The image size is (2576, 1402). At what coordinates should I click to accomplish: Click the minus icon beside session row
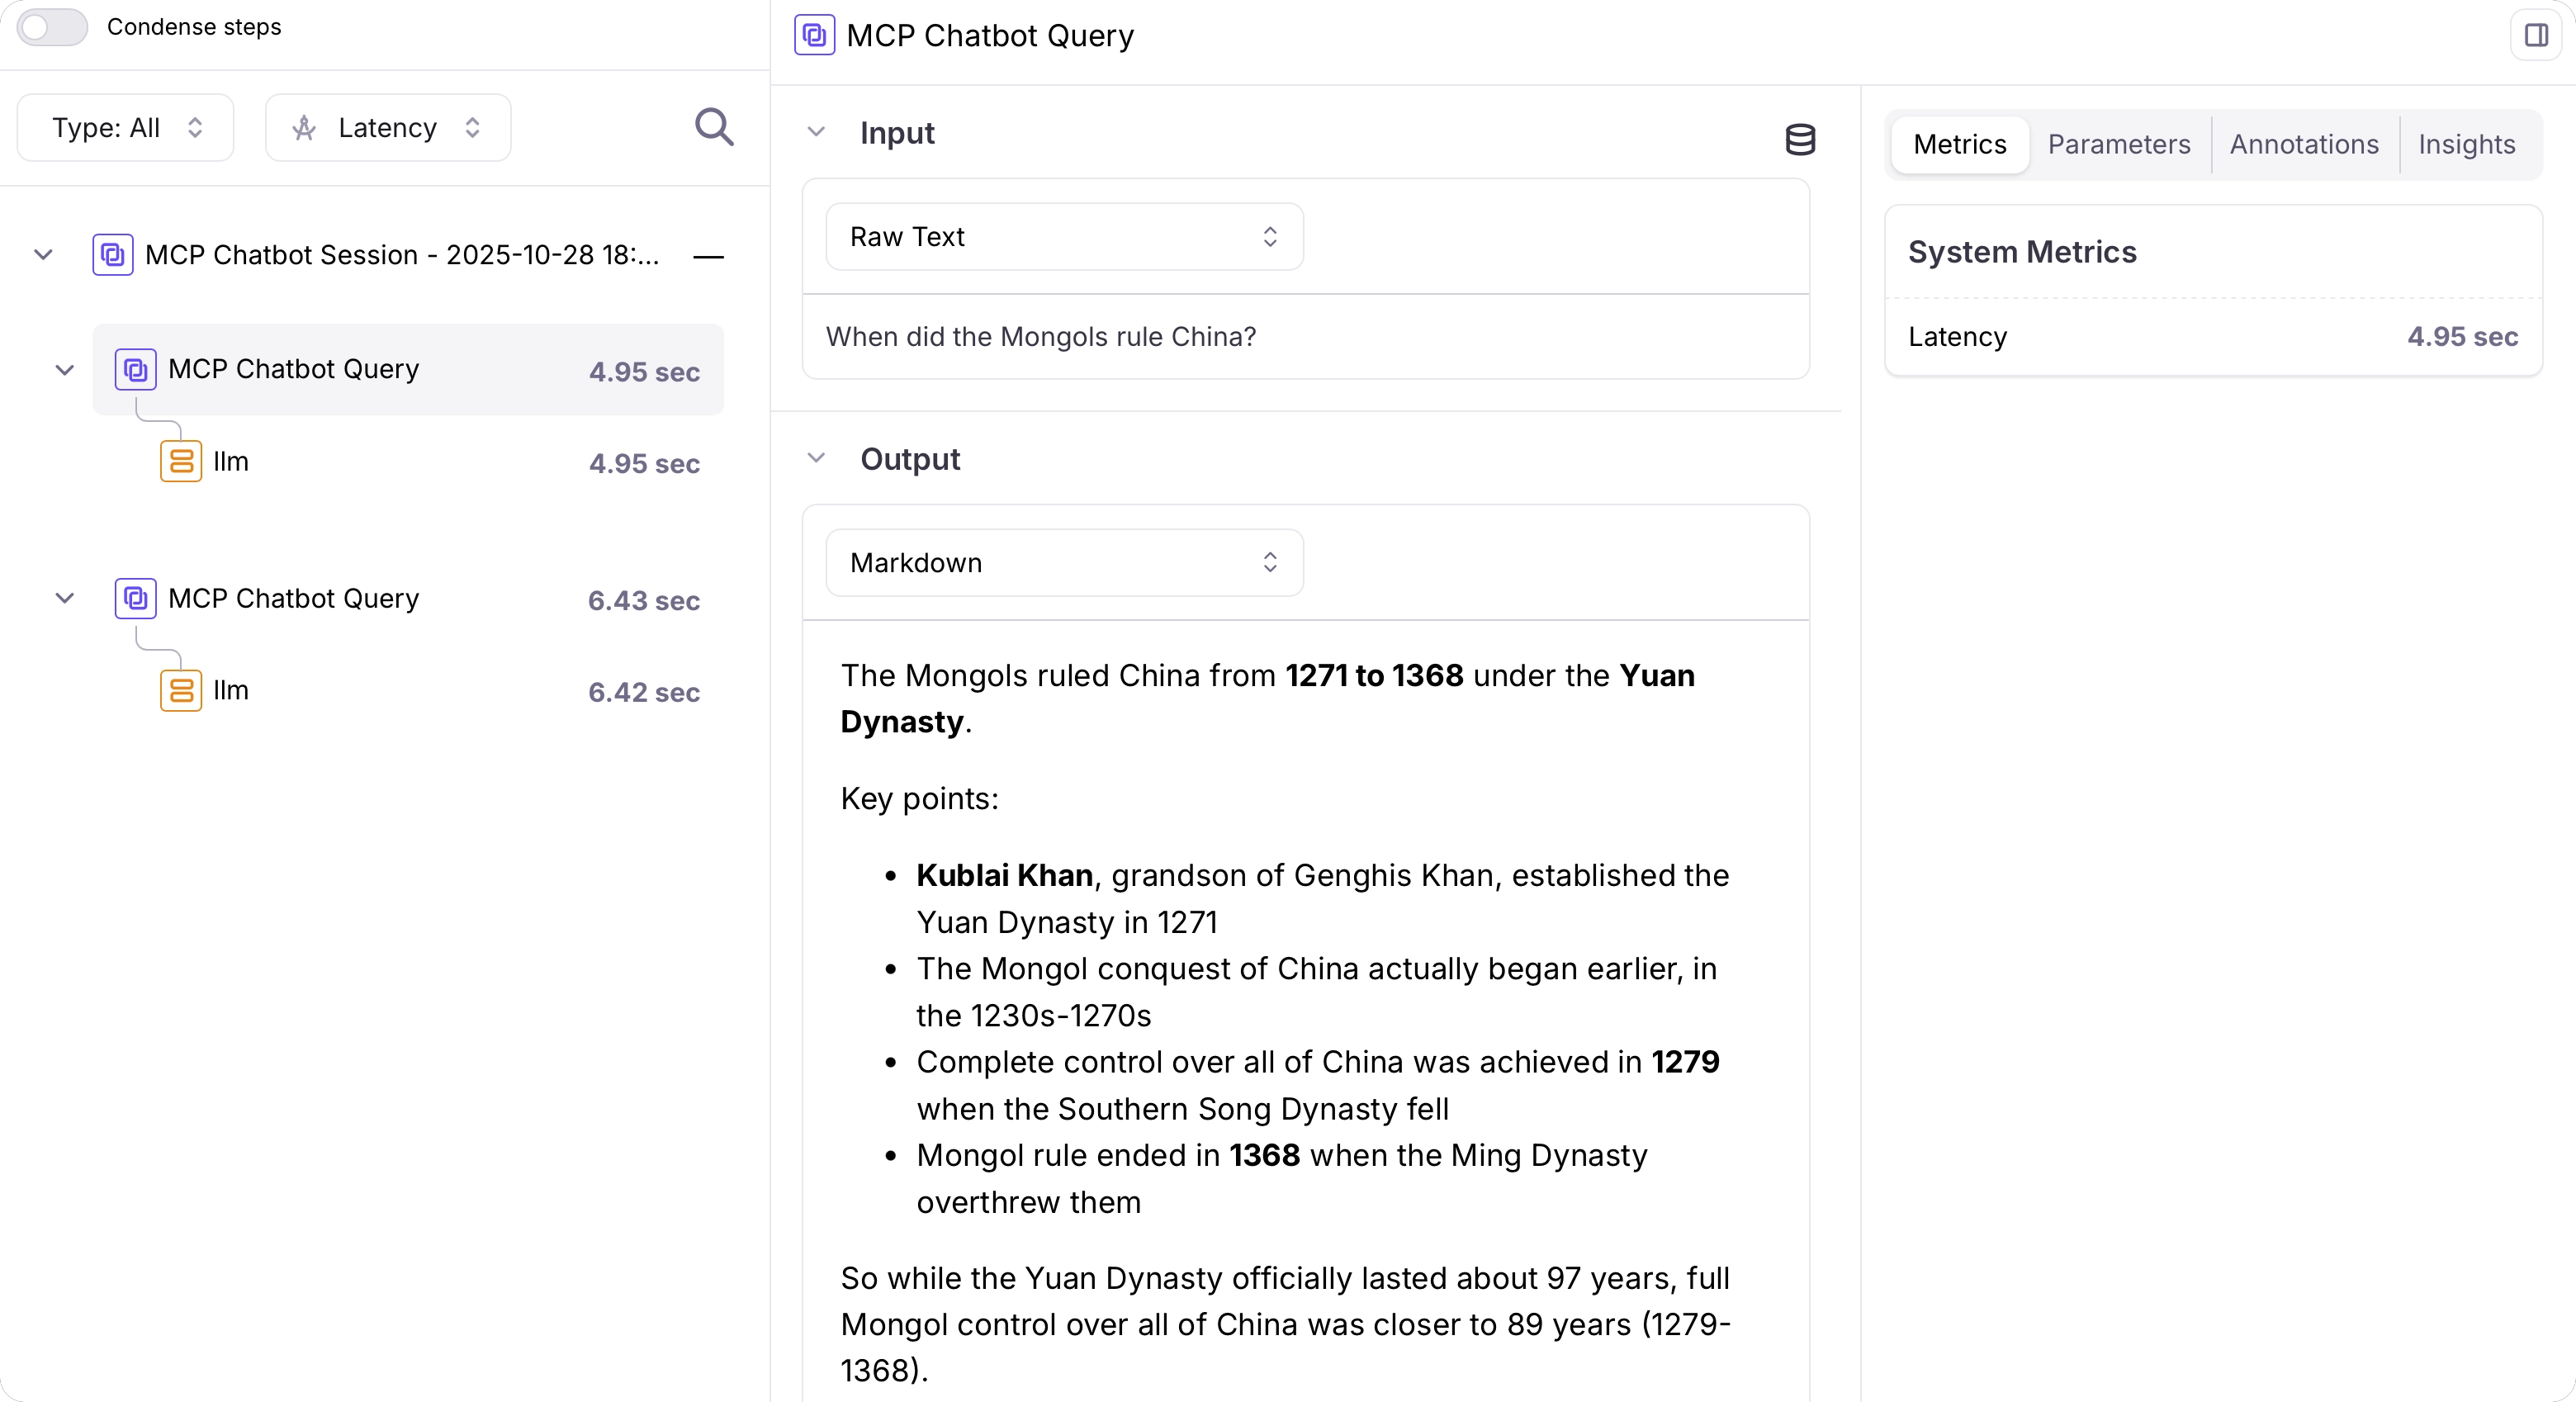pyautogui.click(x=708, y=256)
